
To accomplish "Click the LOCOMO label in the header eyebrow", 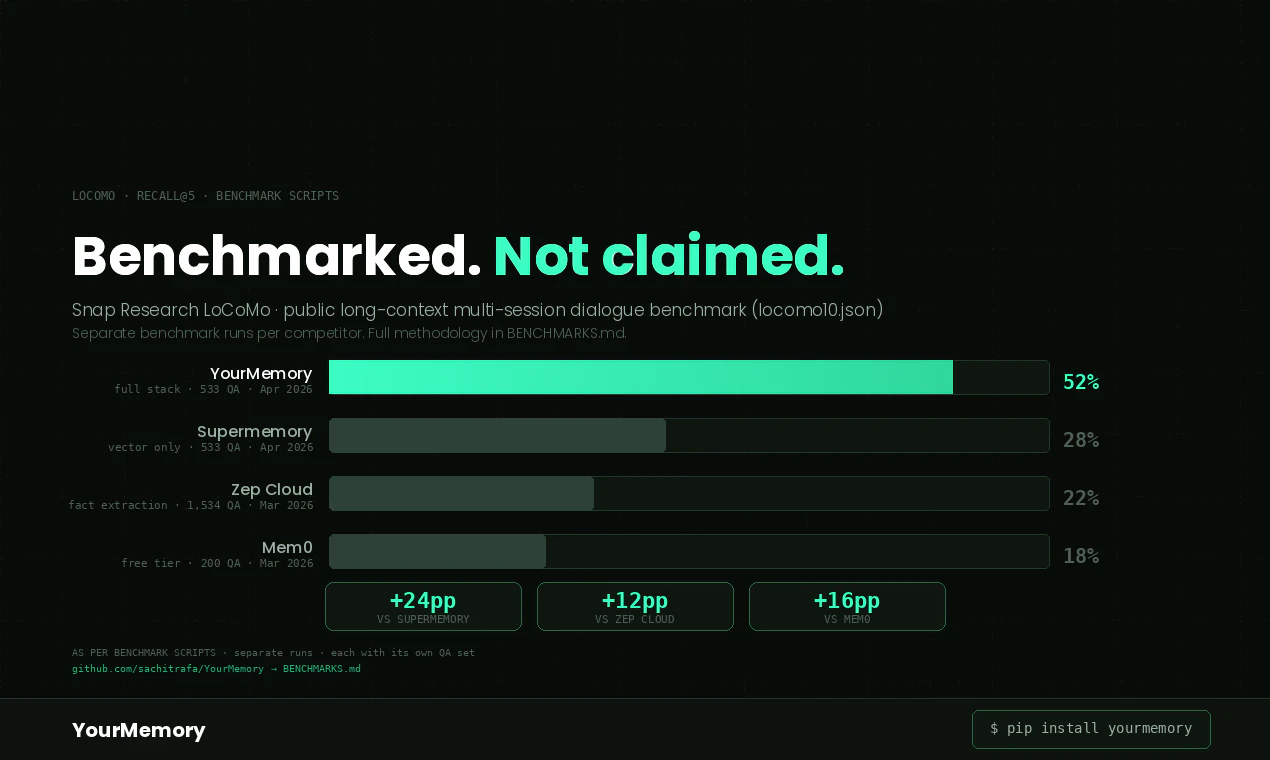I will click(93, 196).
